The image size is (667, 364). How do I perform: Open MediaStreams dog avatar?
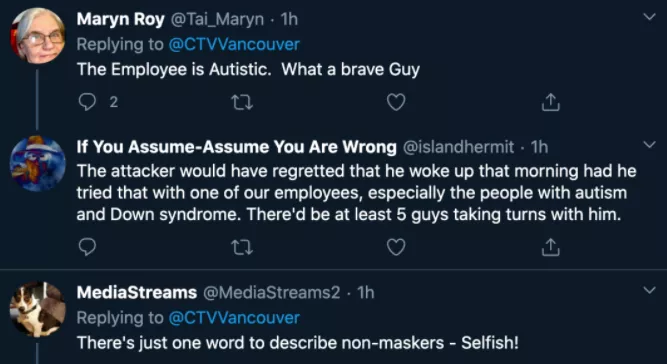coord(37,309)
